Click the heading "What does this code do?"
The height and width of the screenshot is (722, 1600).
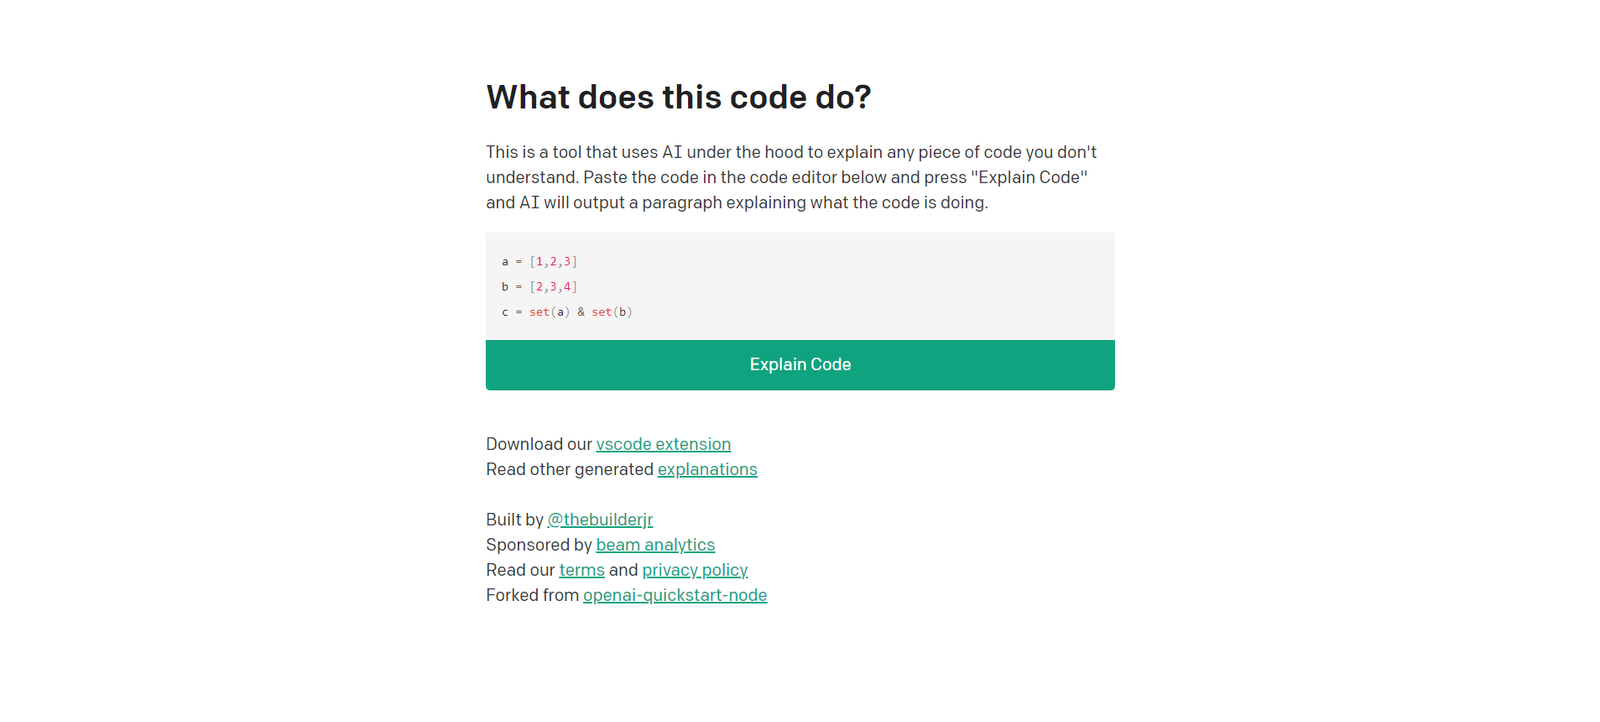(x=678, y=97)
